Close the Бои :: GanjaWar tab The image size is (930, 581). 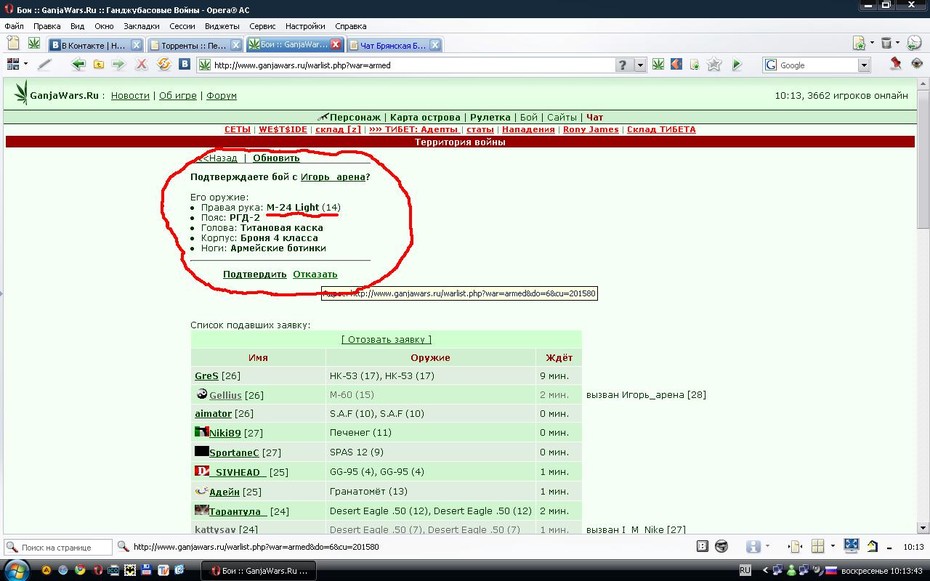coord(336,44)
